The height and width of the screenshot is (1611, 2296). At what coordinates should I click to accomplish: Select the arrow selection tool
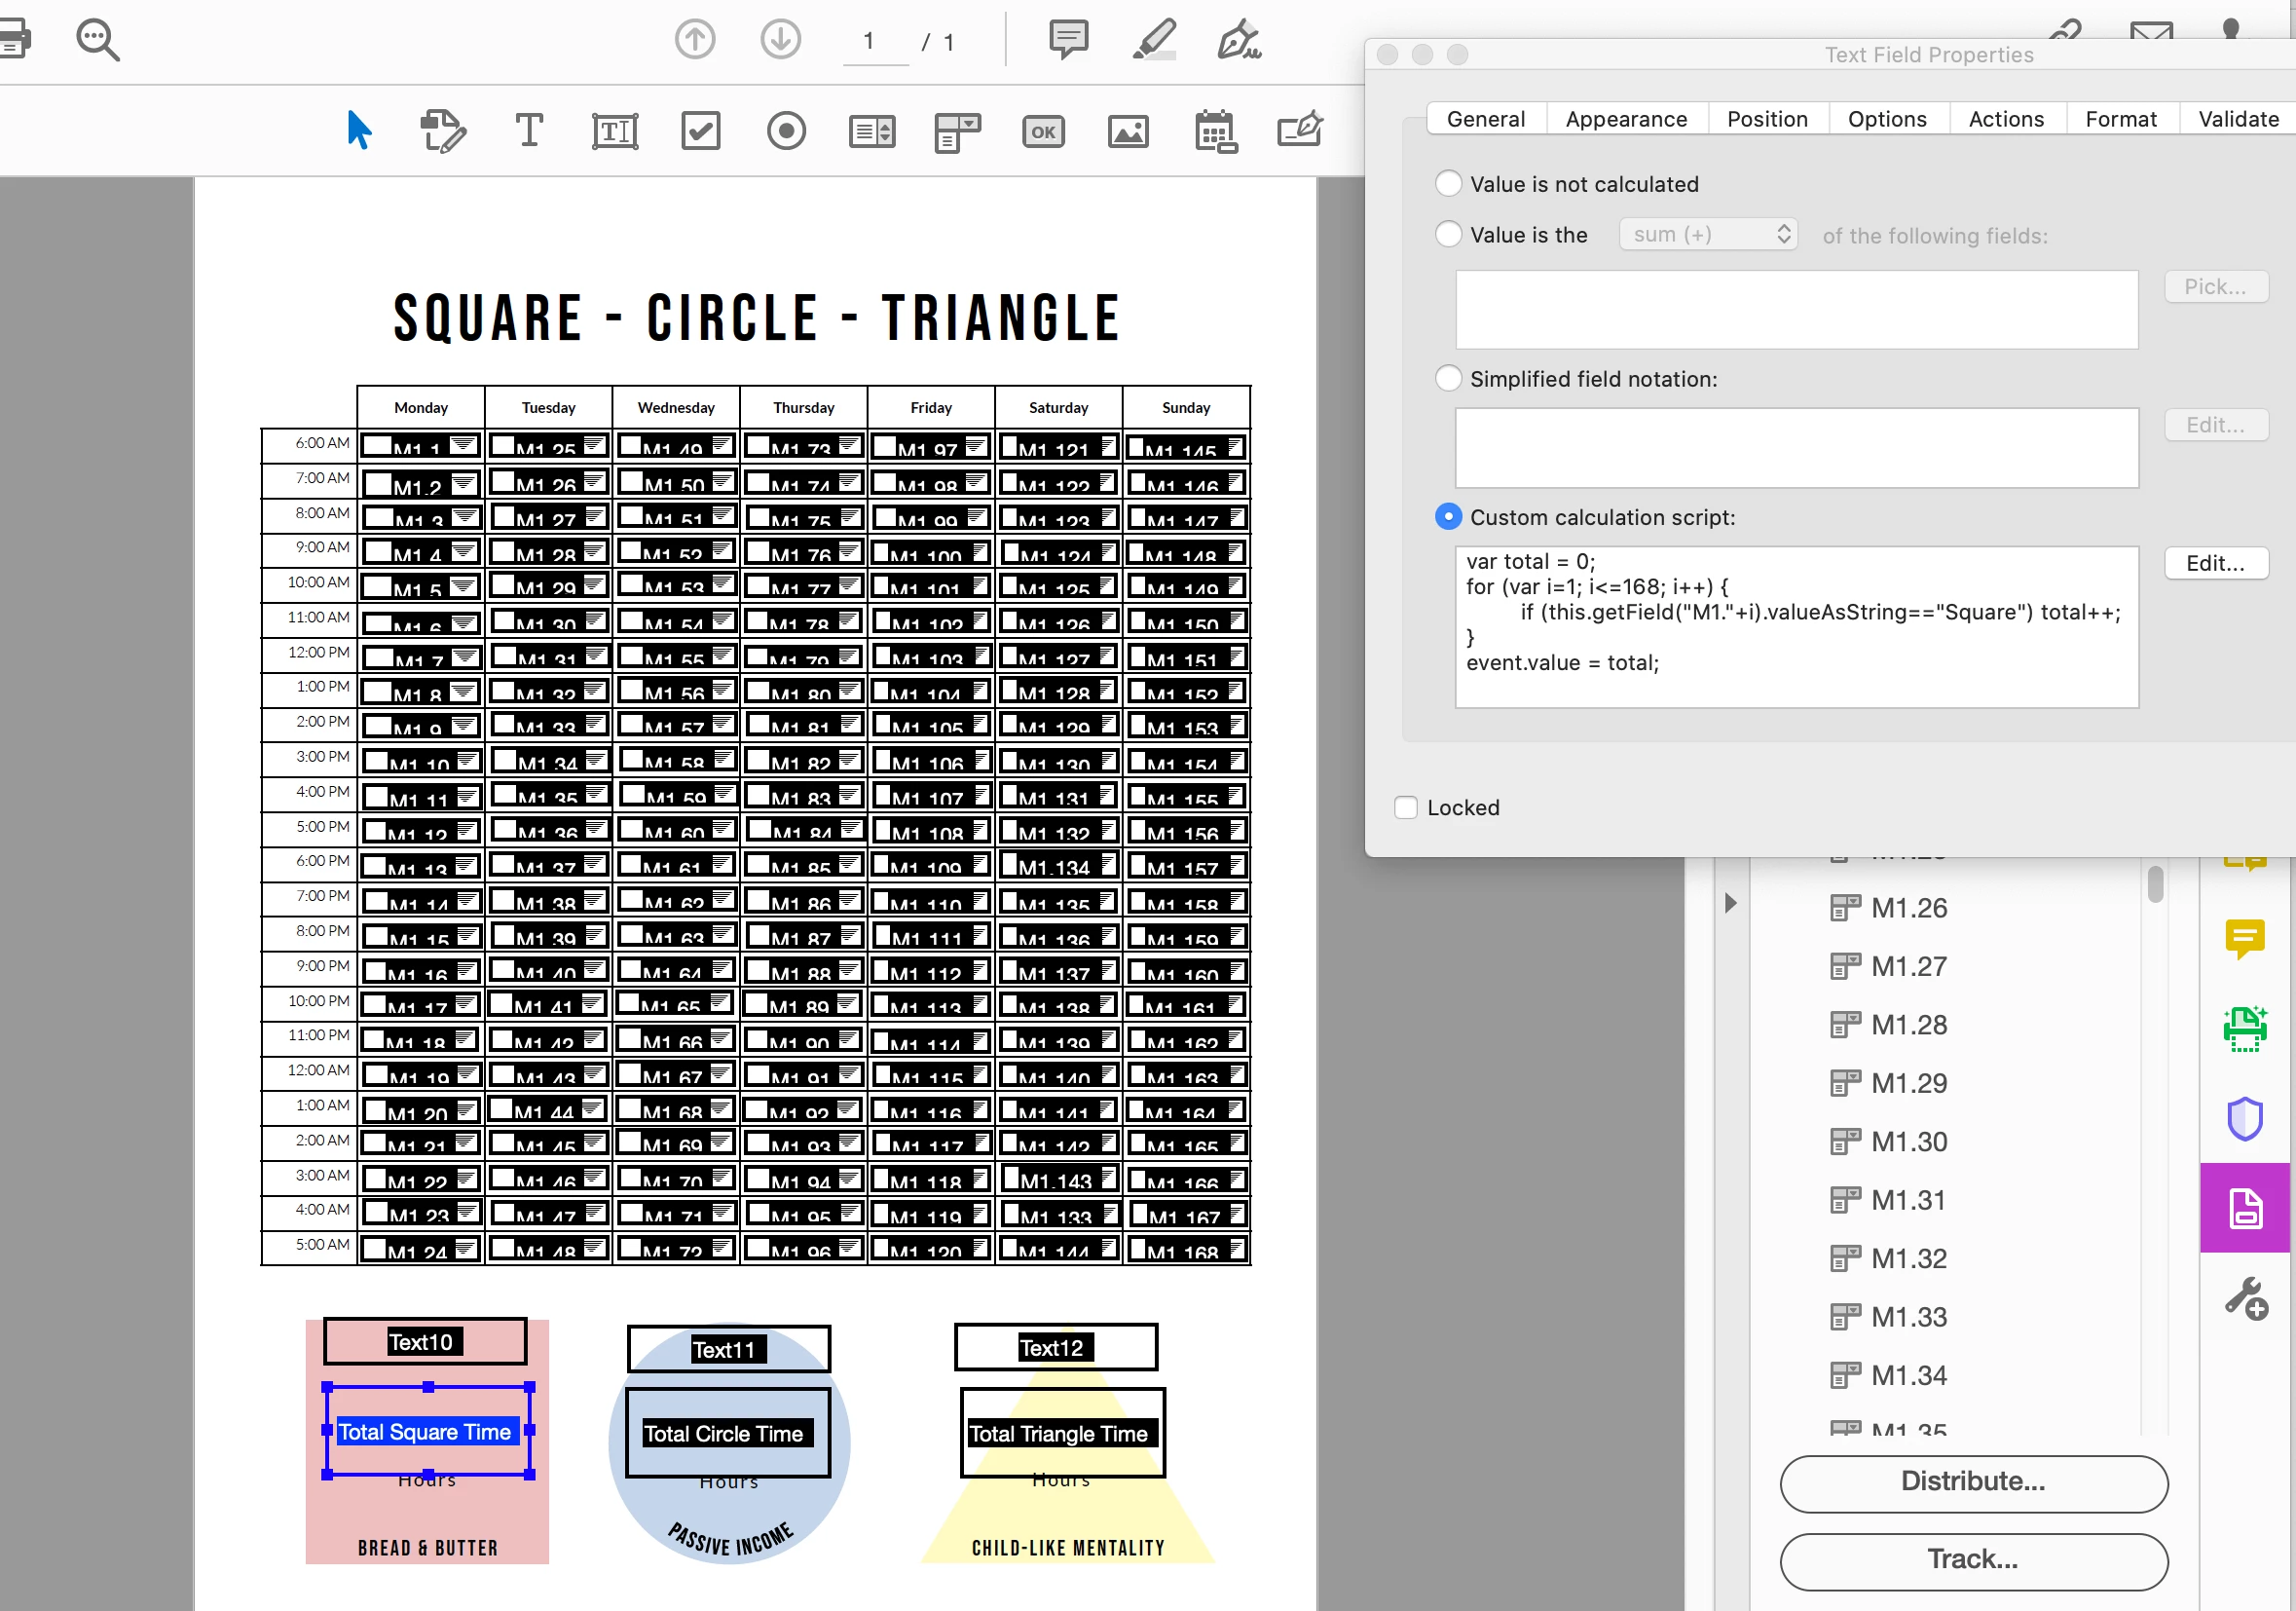359,131
